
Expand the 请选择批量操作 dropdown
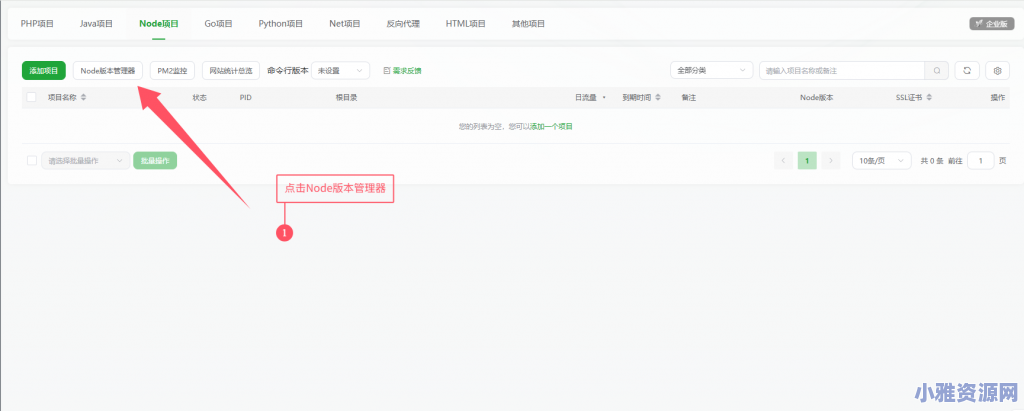[x=86, y=161]
